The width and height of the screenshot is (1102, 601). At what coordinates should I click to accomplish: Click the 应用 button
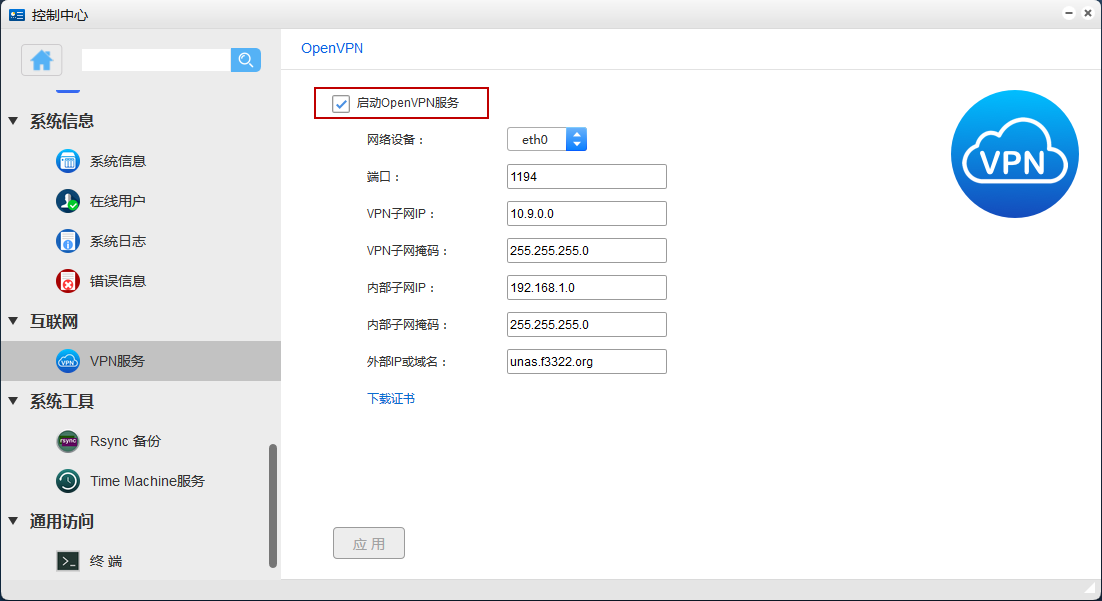(369, 544)
